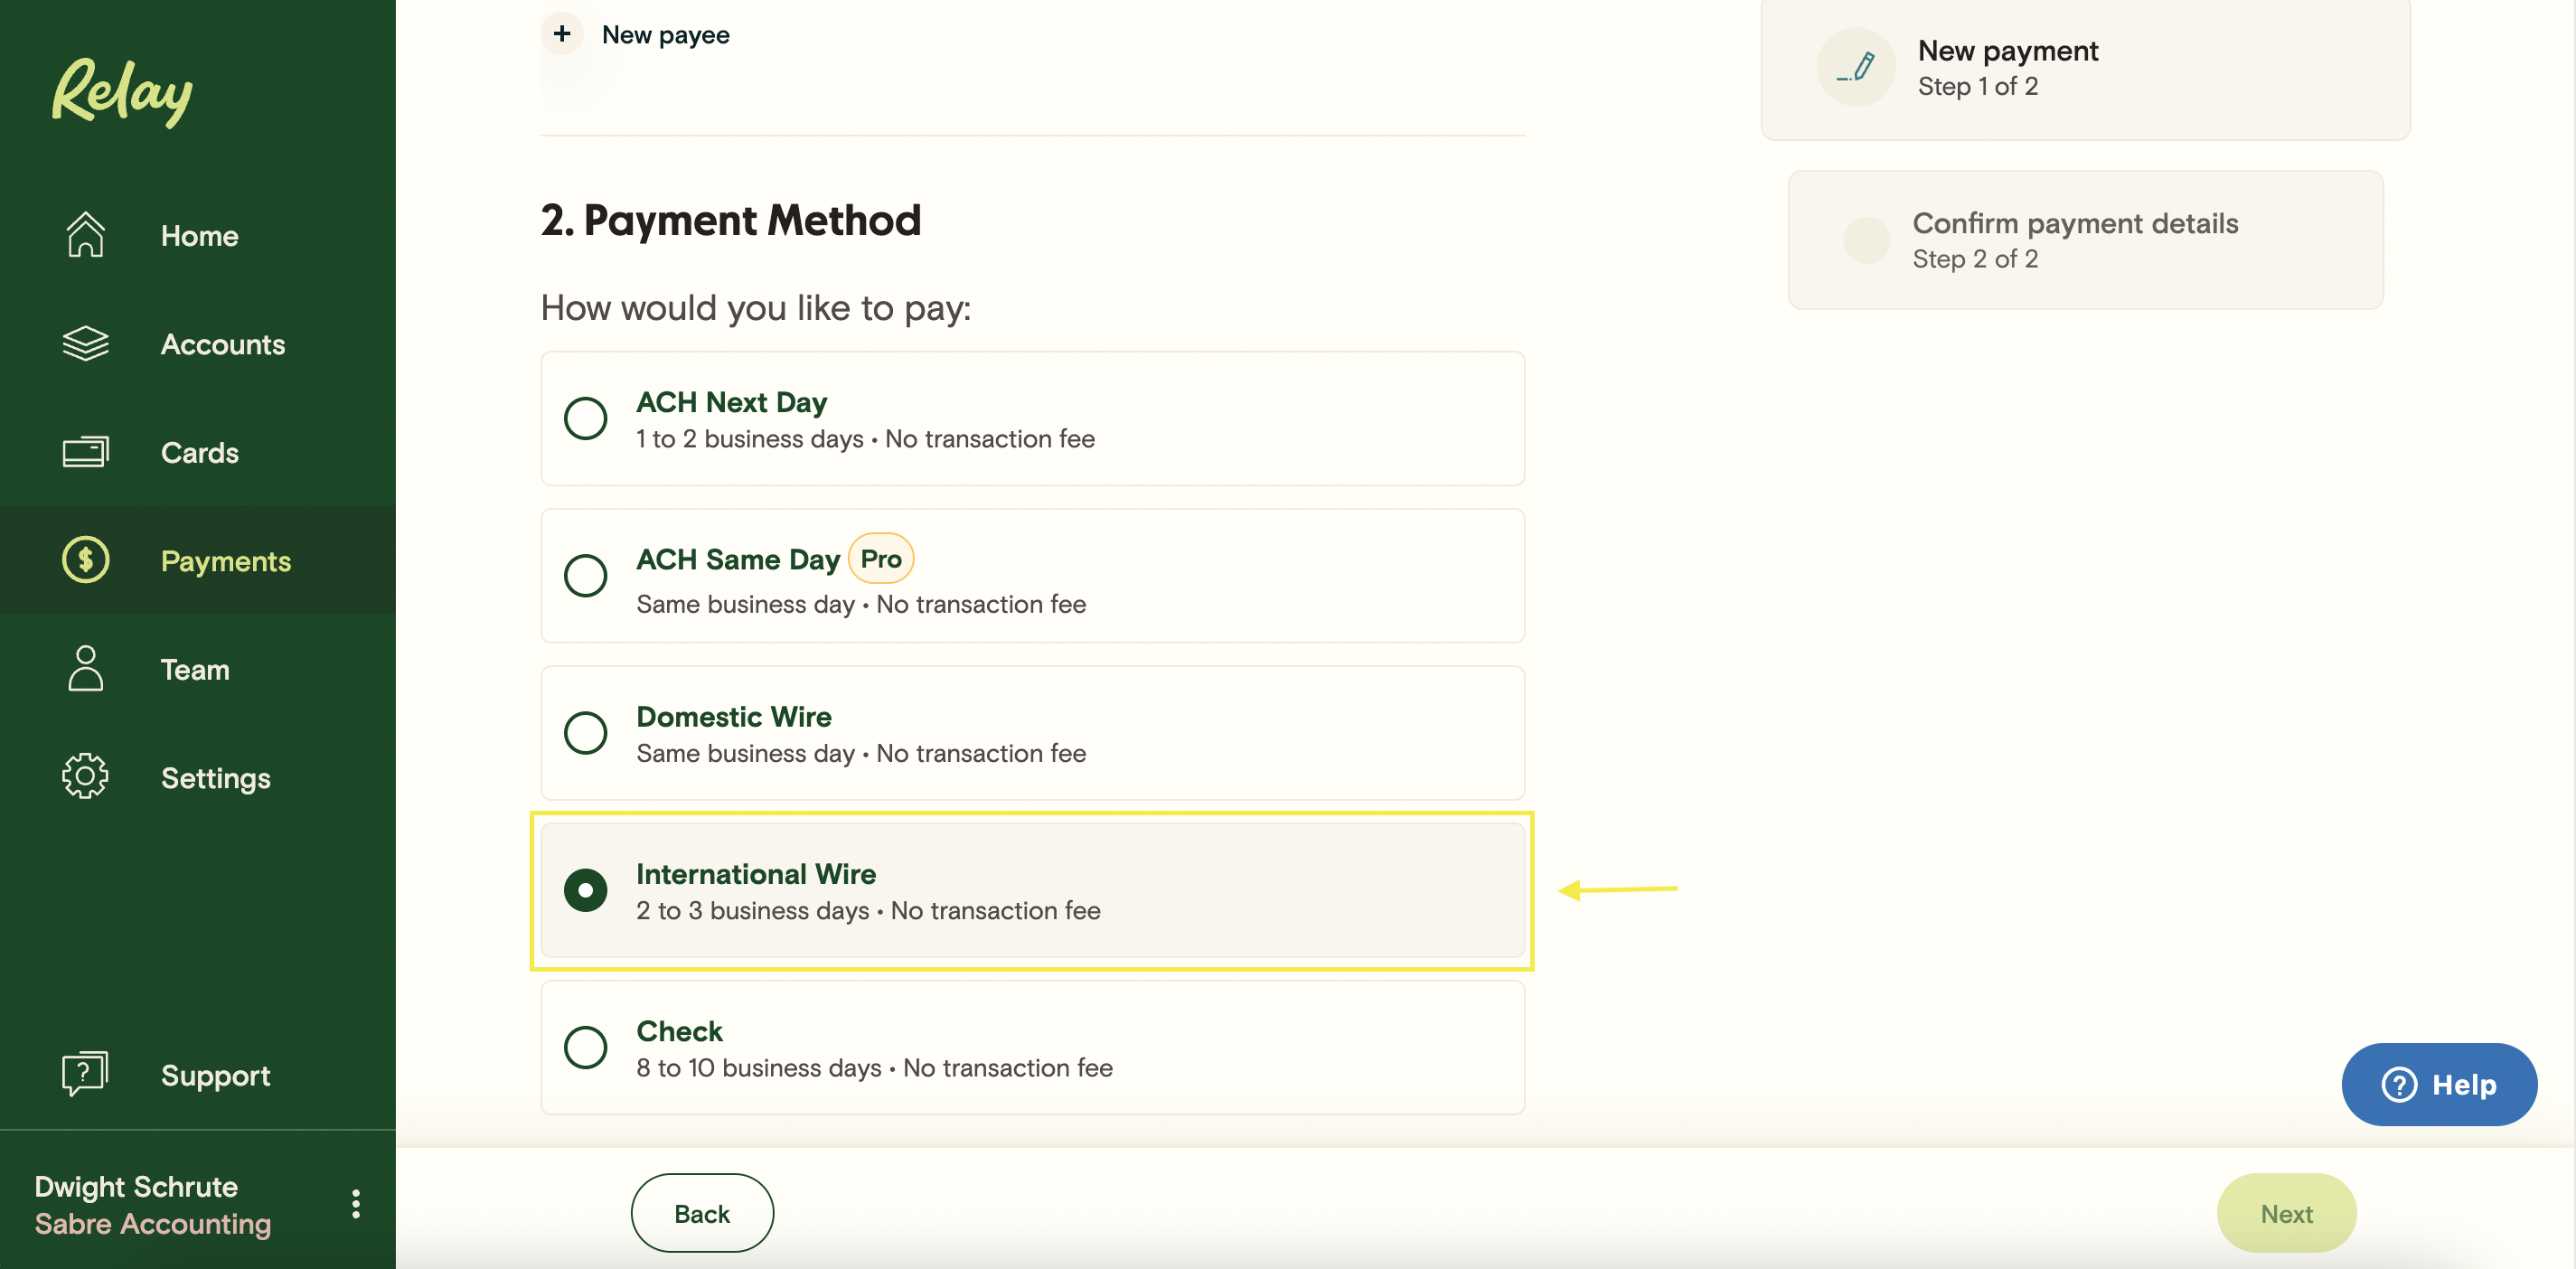Open the Help widget

[x=2439, y=1083]
